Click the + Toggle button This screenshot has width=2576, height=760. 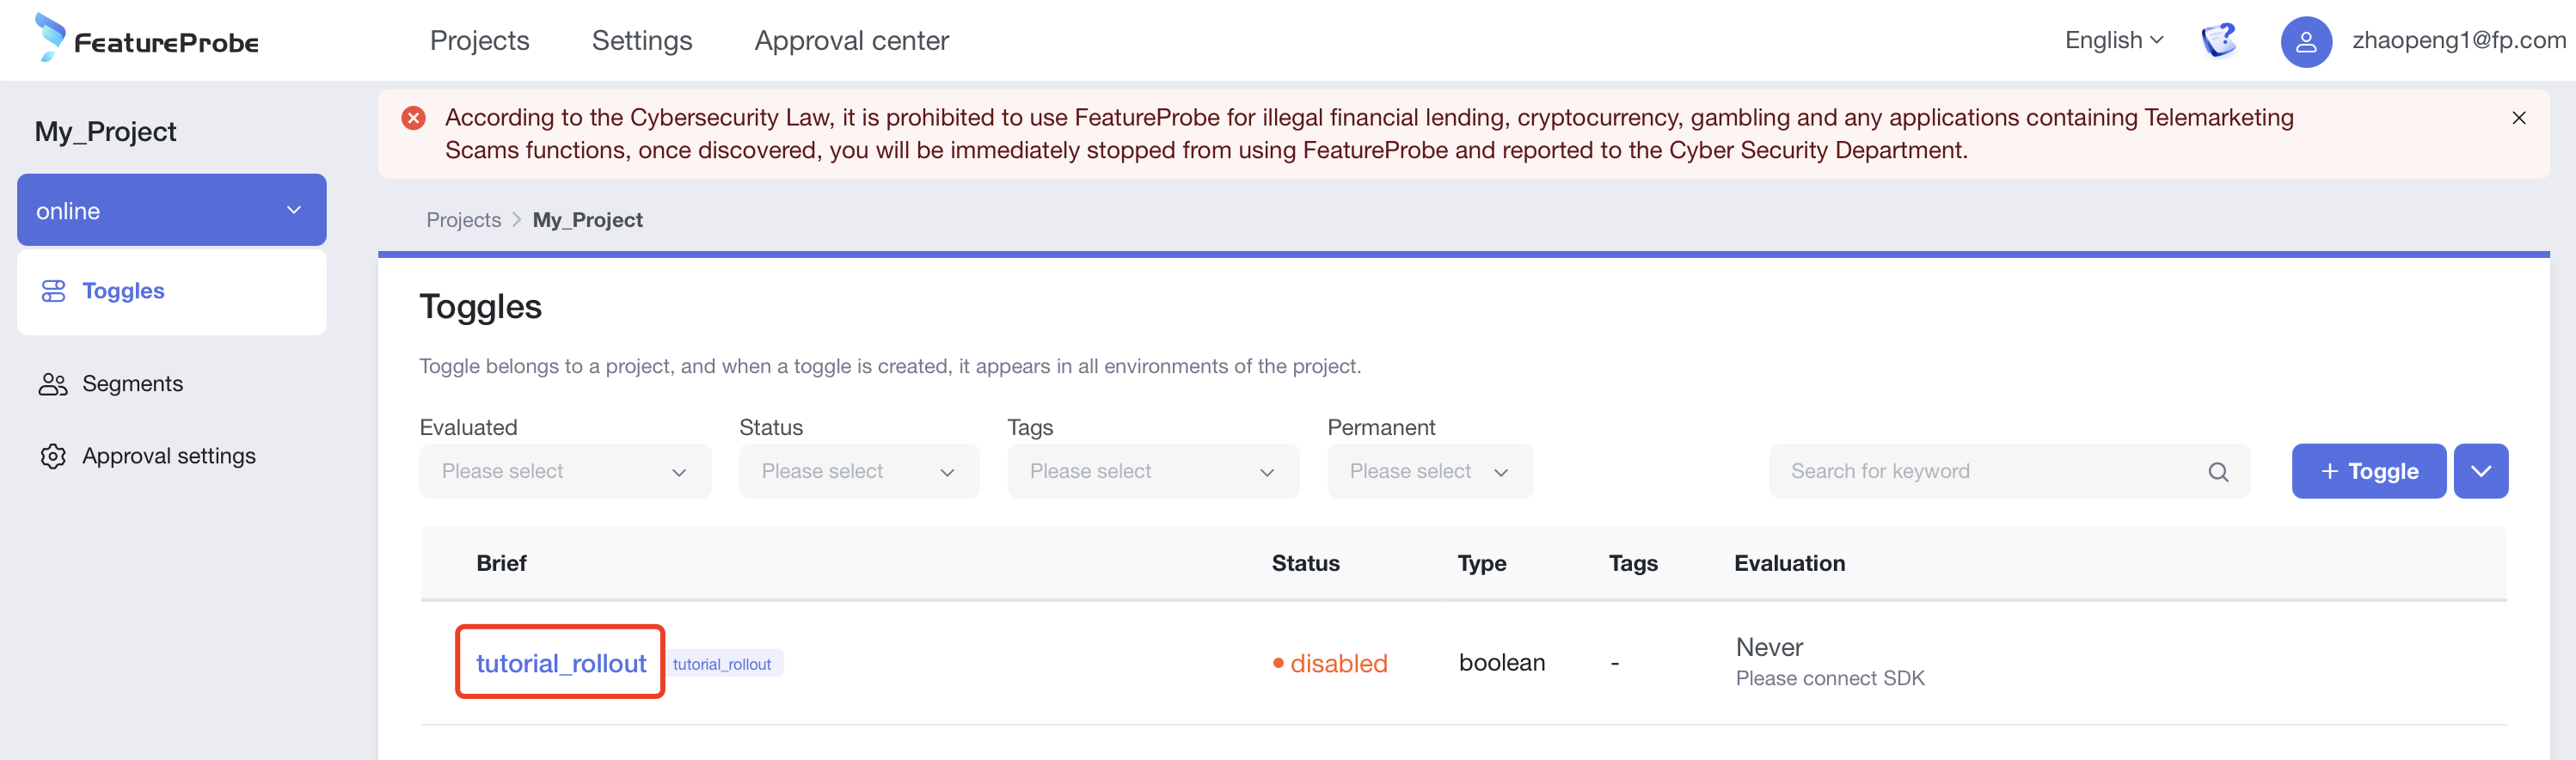[2368, 472]
